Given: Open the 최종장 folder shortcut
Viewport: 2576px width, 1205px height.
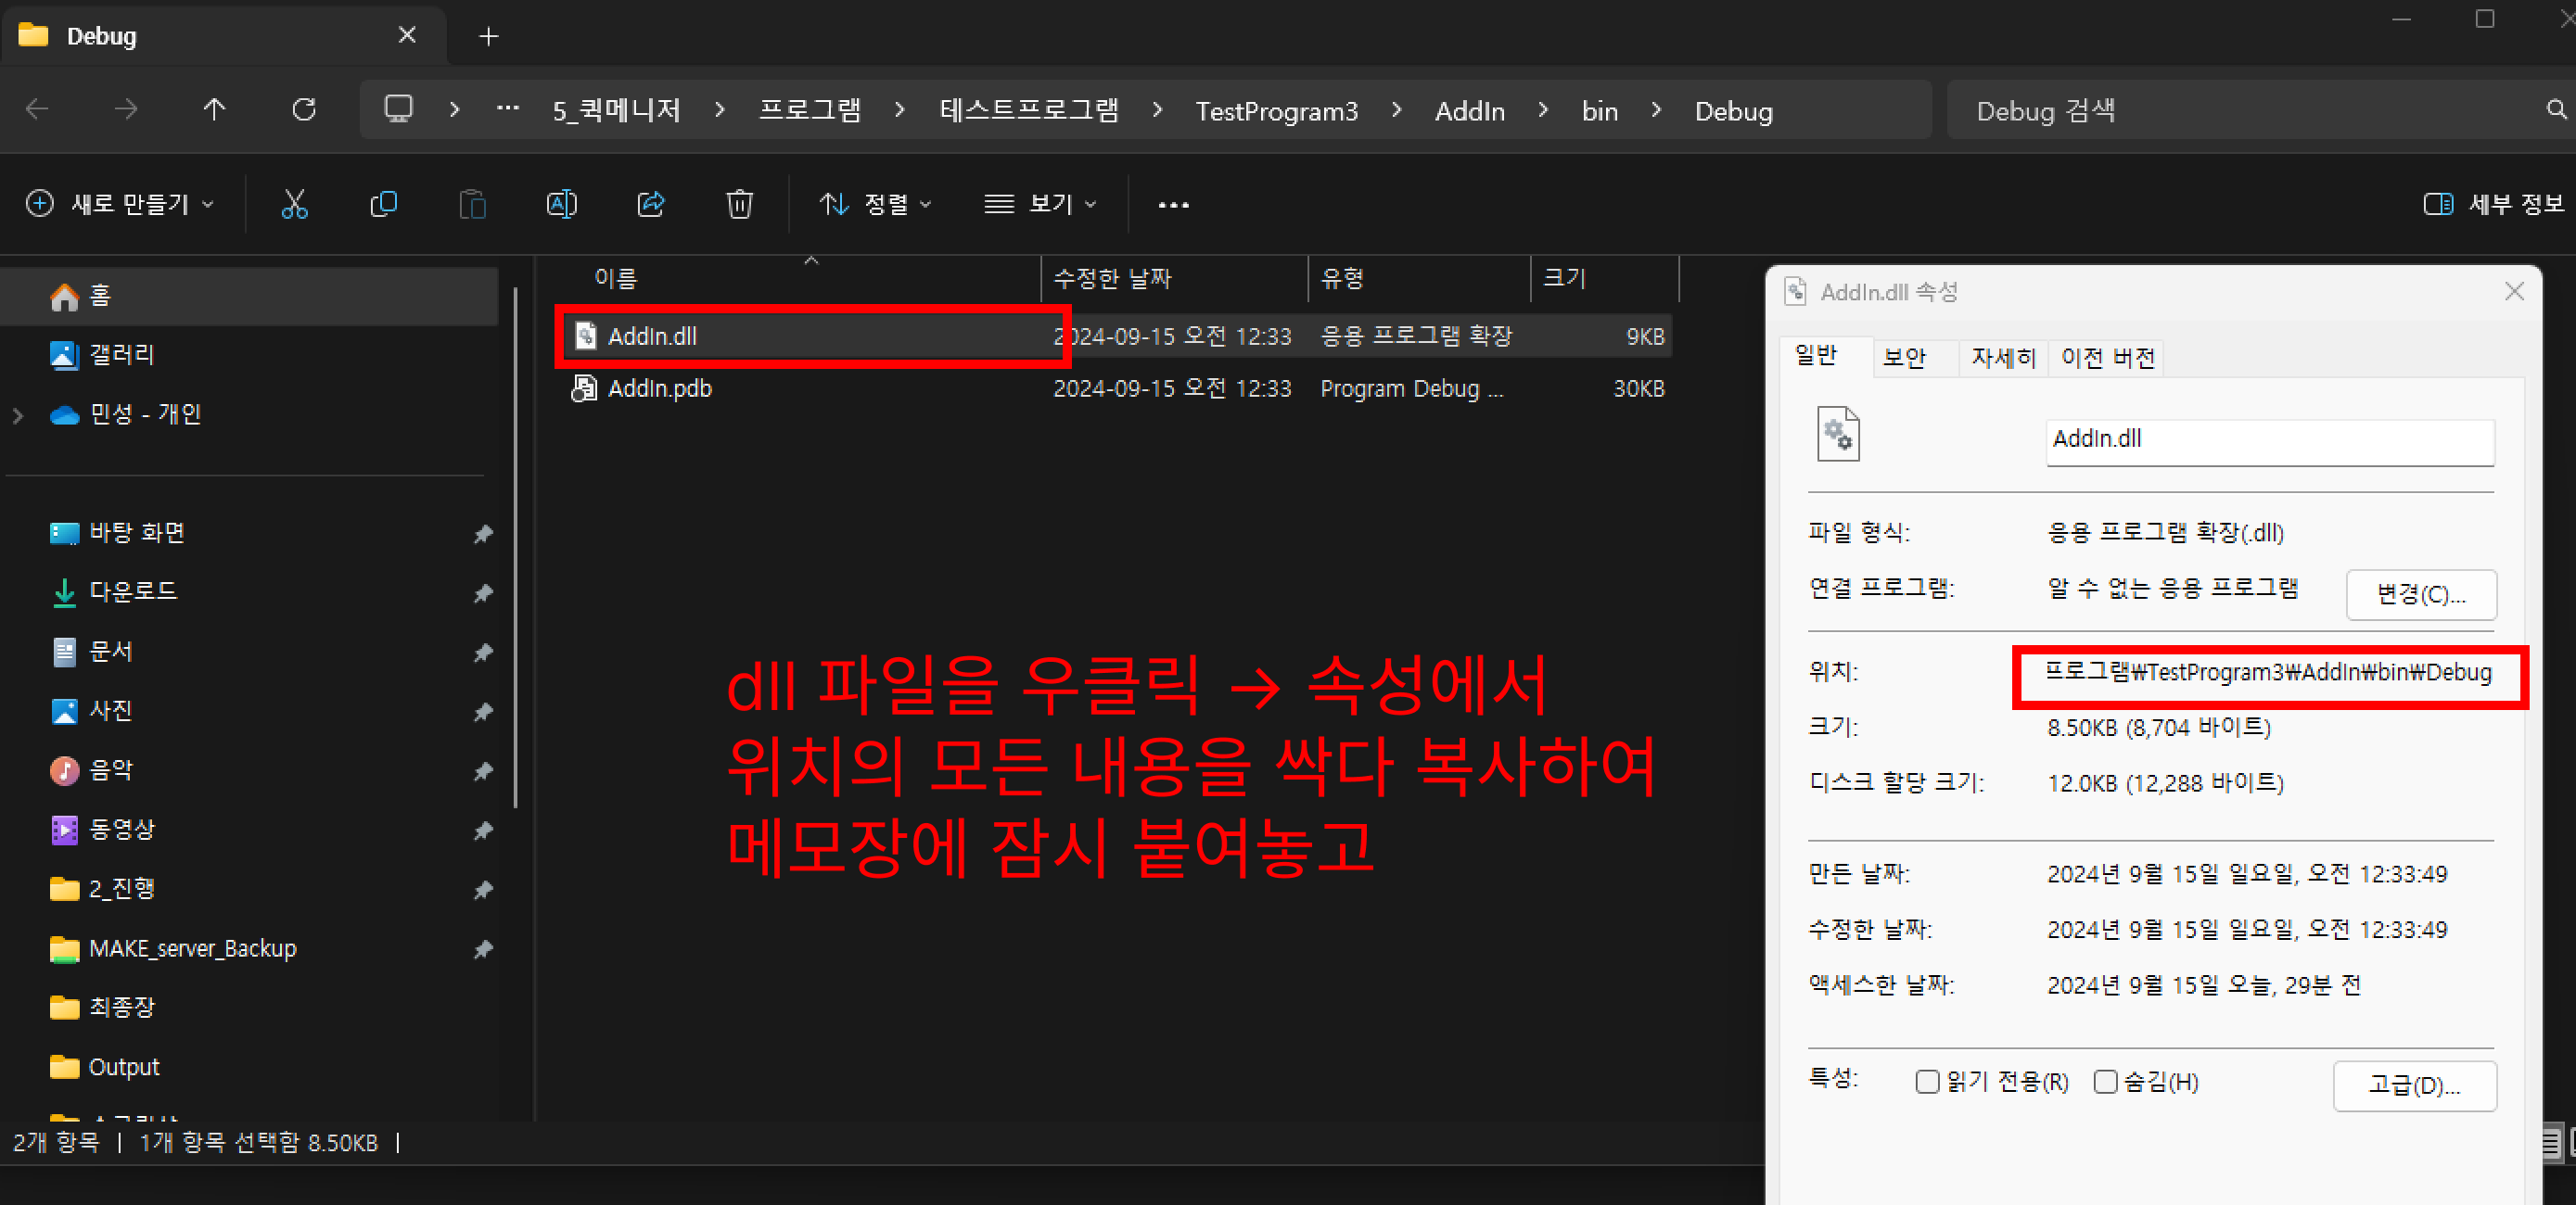Looking at the screenshot, I should pos(250,1008).
